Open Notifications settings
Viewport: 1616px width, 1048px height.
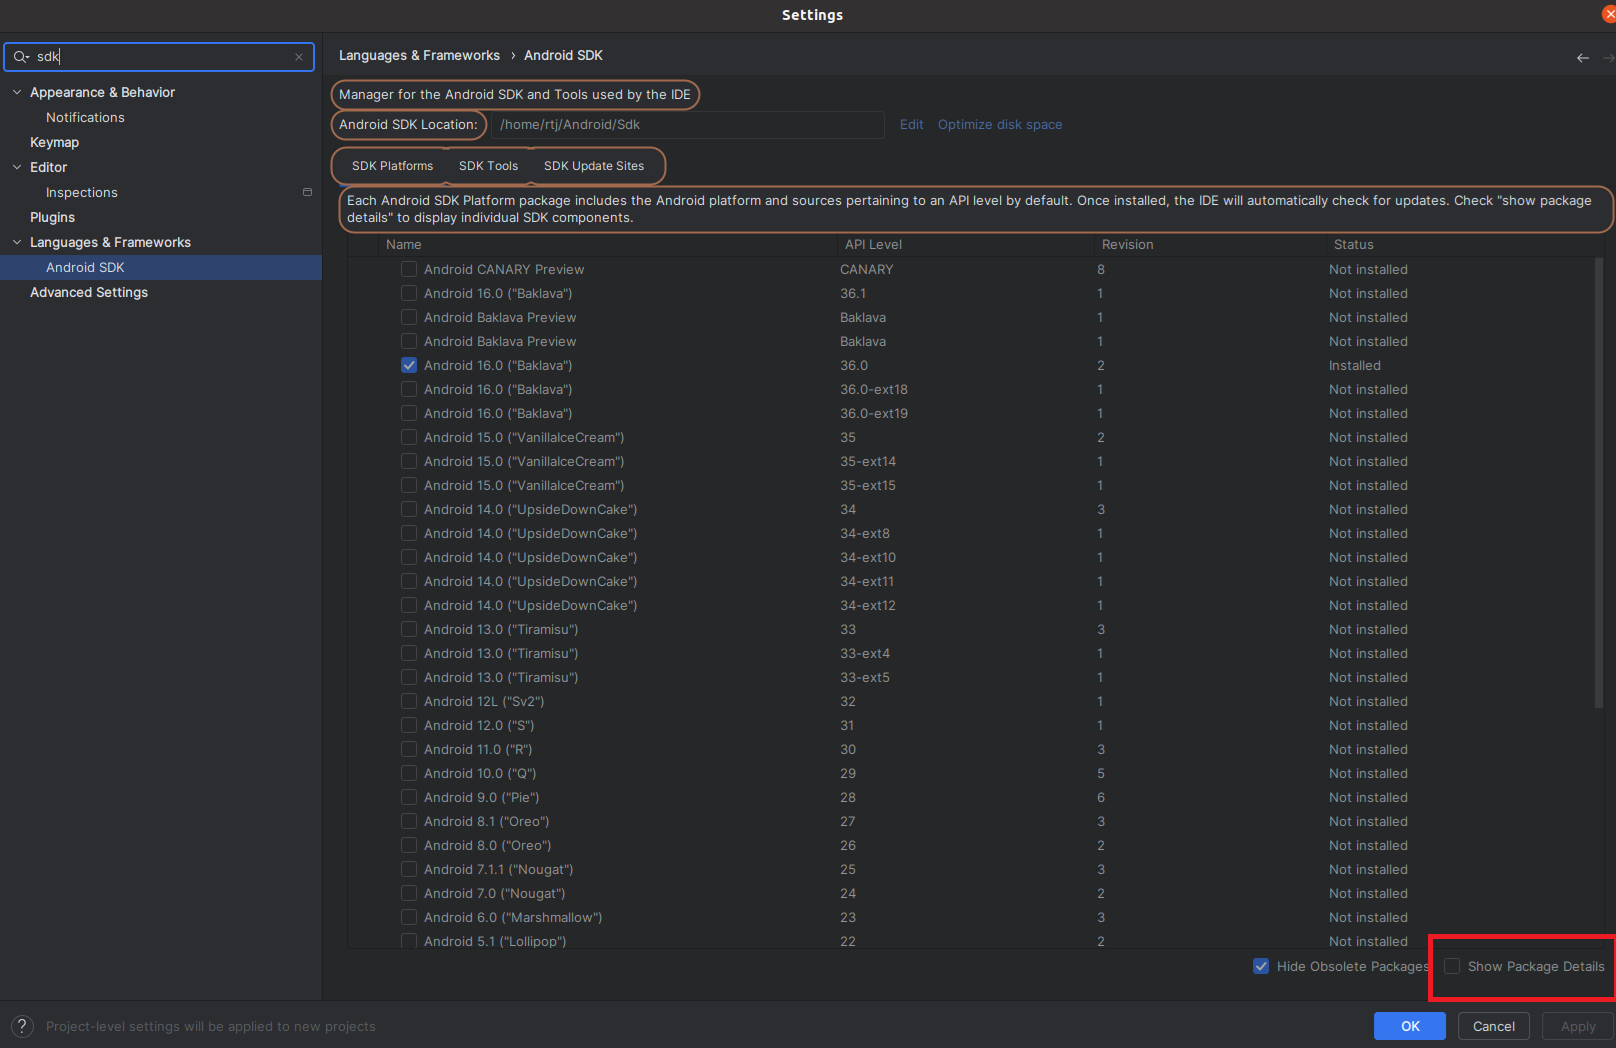[x=85, y=117]
